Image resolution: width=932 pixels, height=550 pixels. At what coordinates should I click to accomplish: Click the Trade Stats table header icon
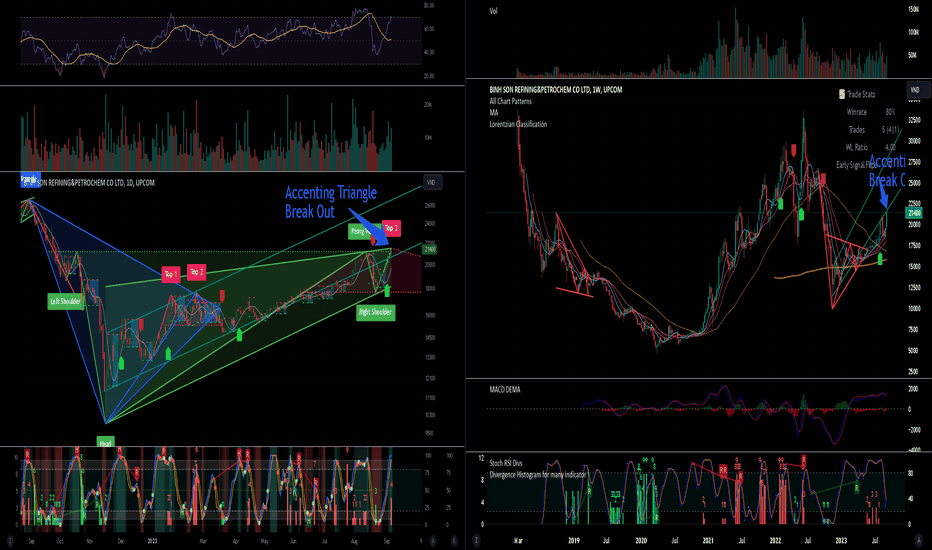click(842, 94)
